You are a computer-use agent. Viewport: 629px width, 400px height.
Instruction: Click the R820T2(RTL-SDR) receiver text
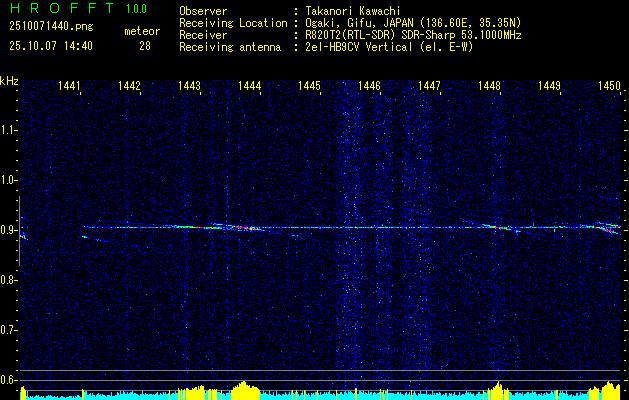click(413, 35)
